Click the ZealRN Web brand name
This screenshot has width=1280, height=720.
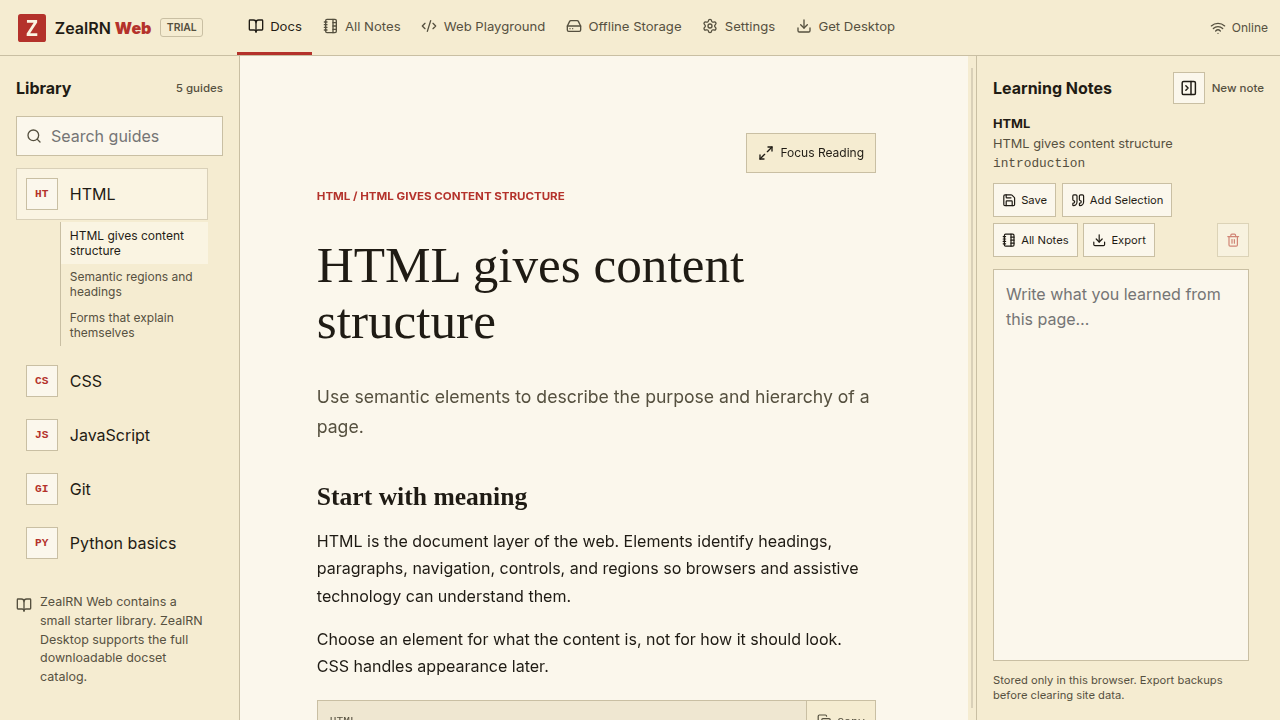(103, 28)
